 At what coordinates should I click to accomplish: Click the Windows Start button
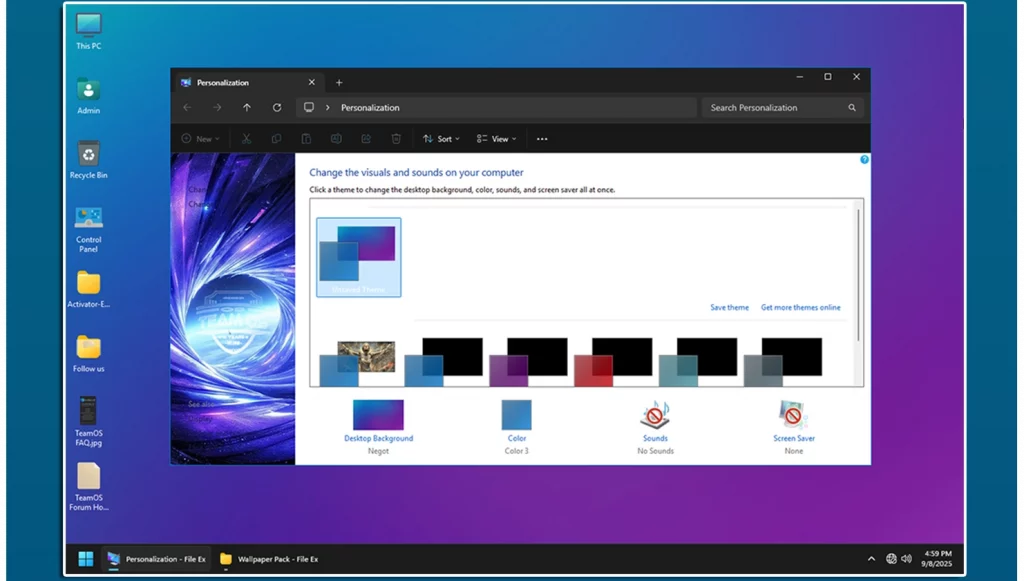point(86,559)
